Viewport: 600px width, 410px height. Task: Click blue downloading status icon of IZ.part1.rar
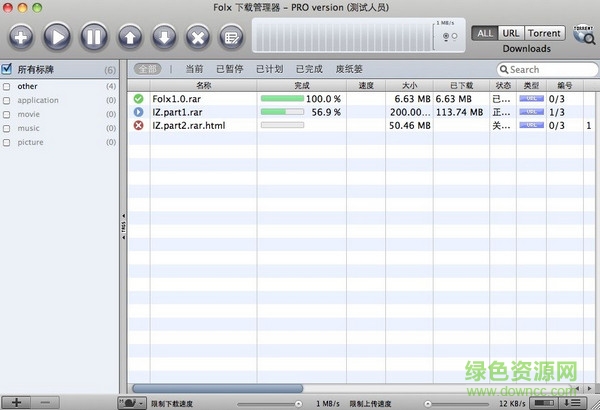(139, 112)
